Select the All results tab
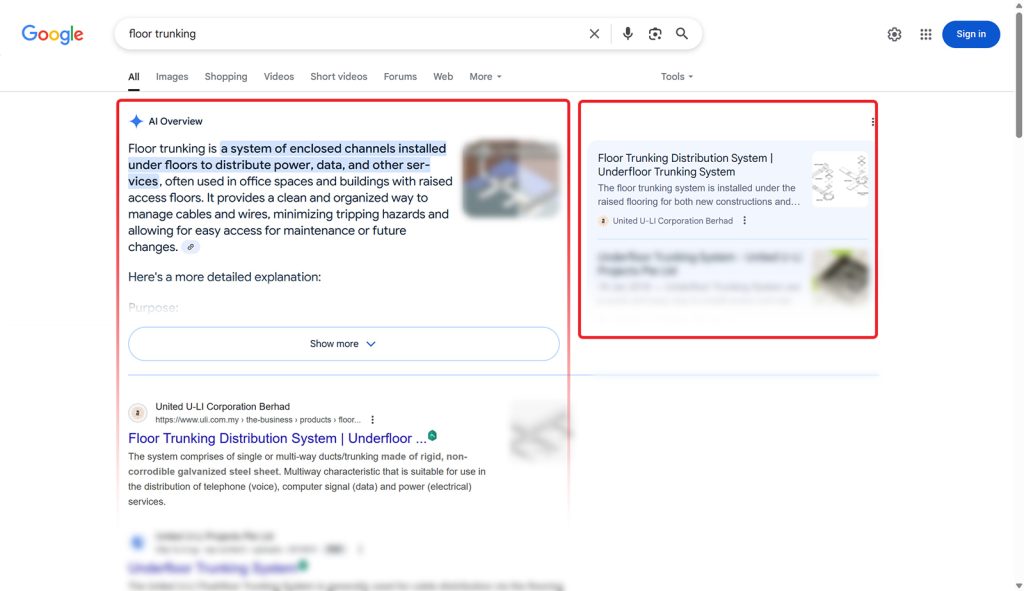This screenshot has width=1024, height=591. tap(134, 77)
